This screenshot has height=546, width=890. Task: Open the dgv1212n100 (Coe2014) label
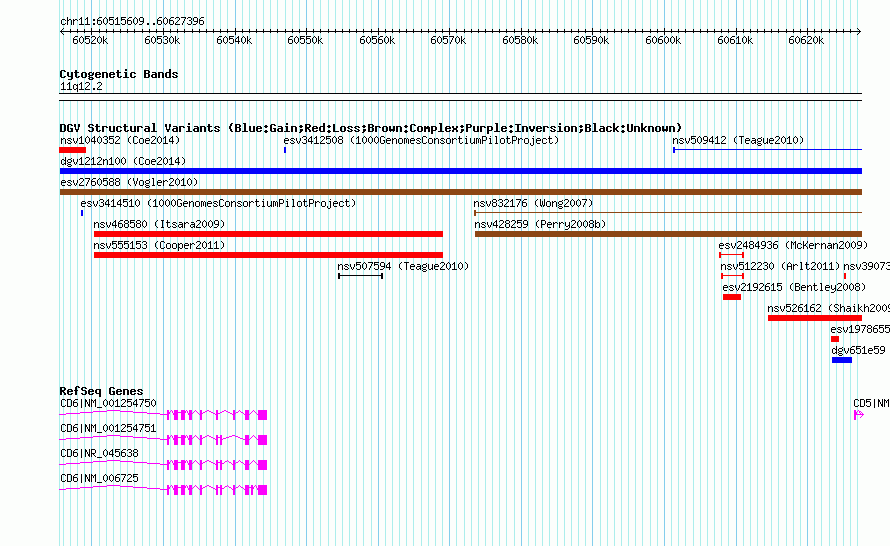pos(123,161)
